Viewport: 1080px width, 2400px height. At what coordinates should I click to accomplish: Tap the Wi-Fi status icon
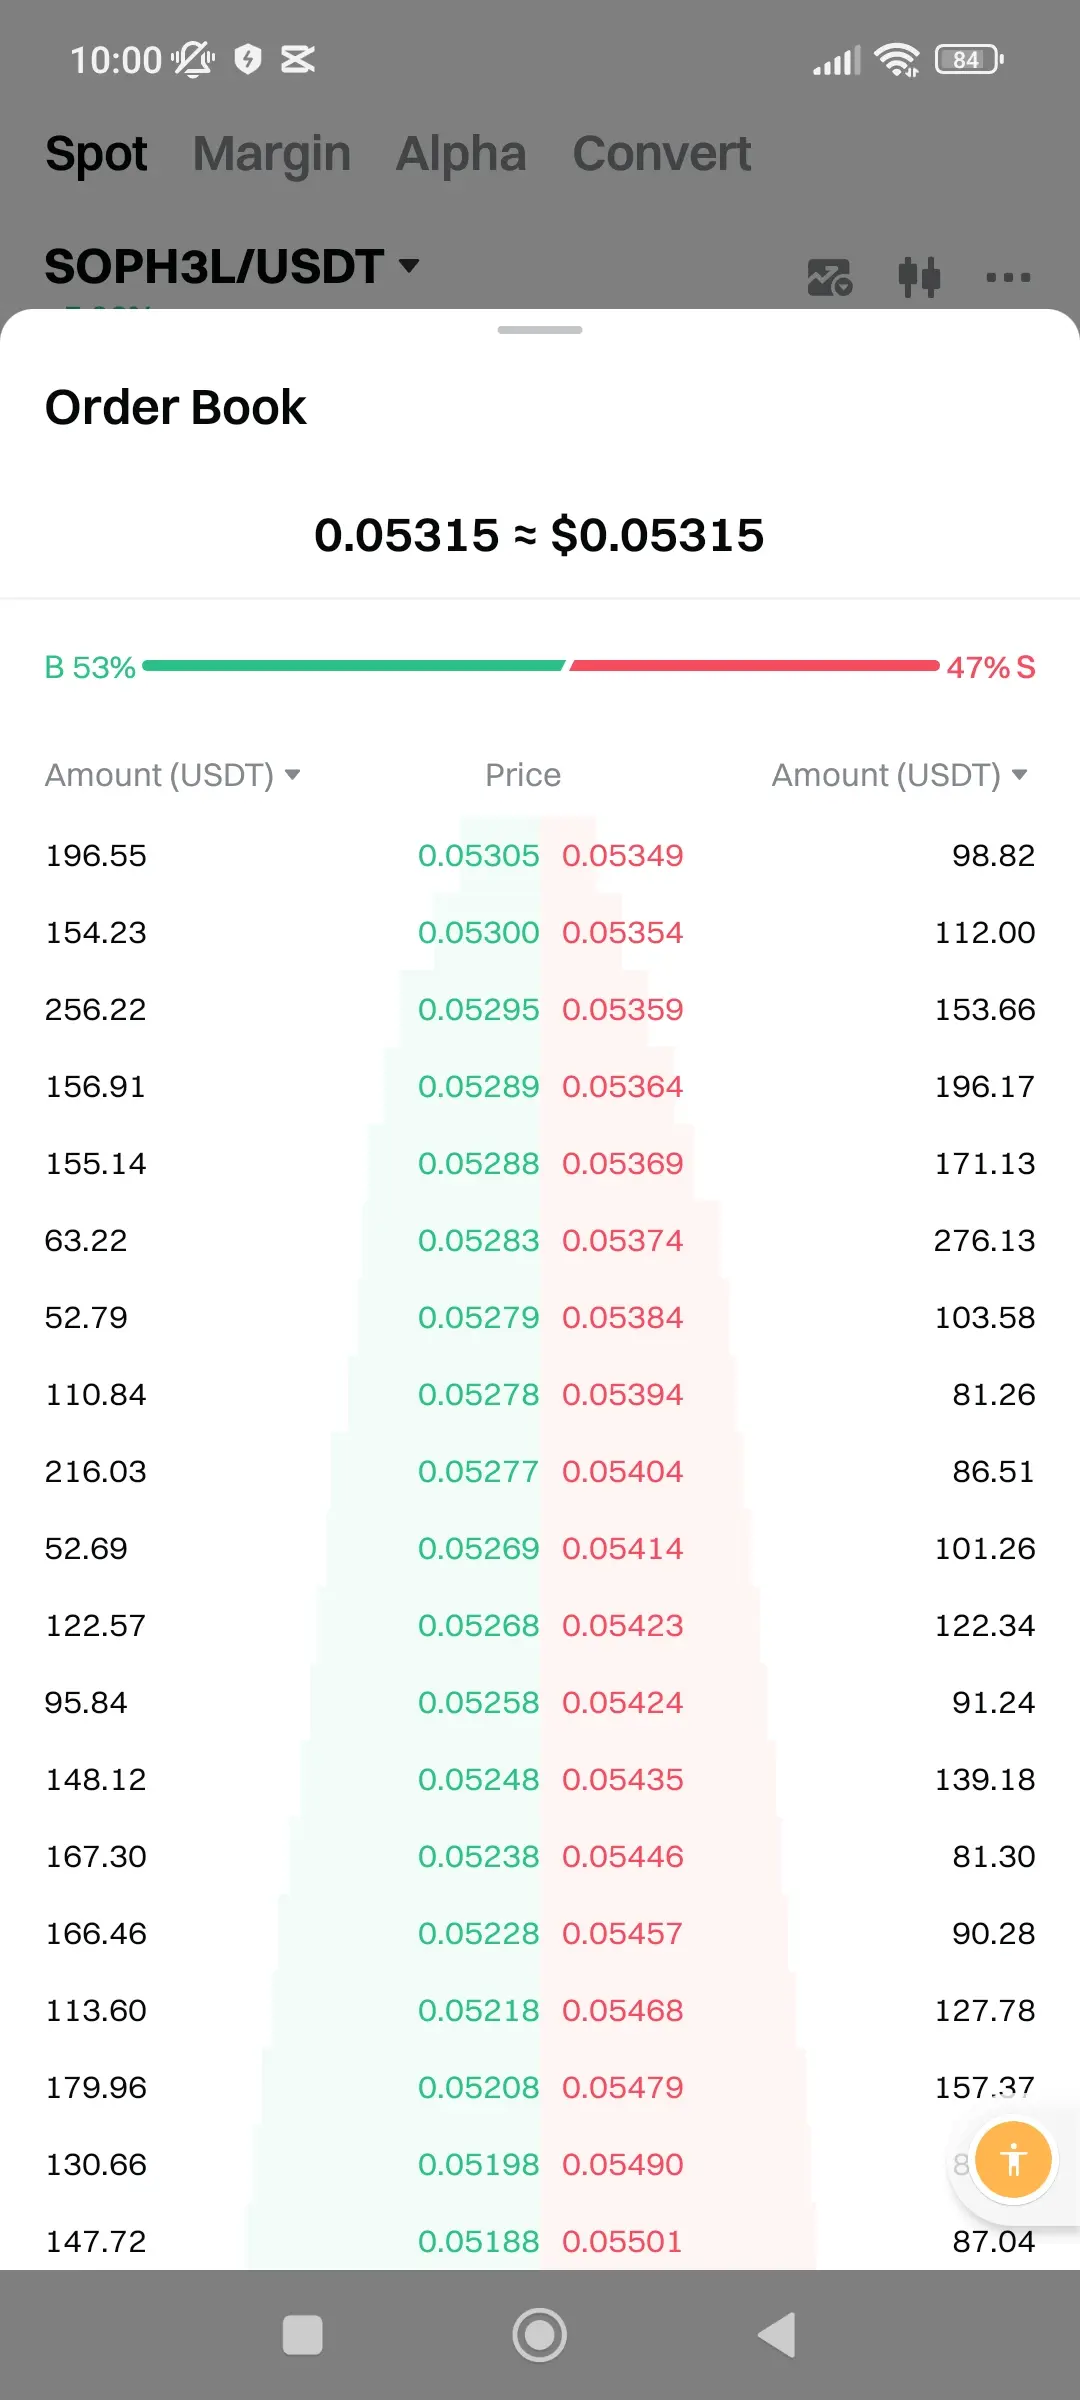point(897,60)
